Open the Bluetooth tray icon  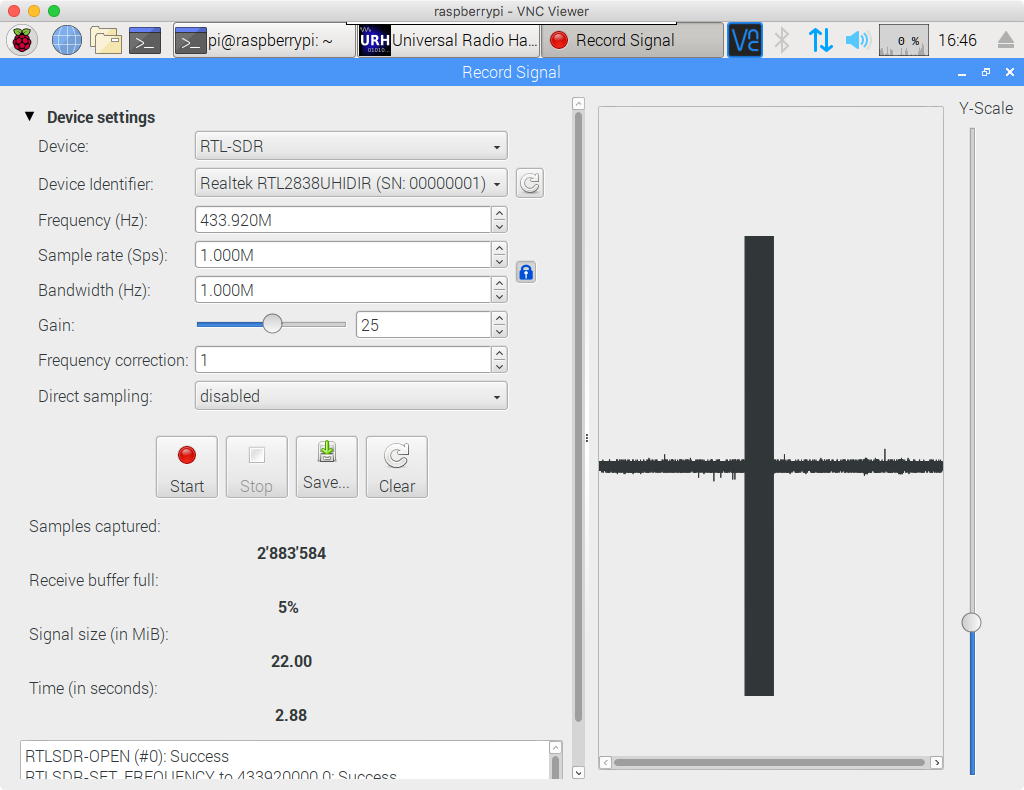[x=783, y=41]
